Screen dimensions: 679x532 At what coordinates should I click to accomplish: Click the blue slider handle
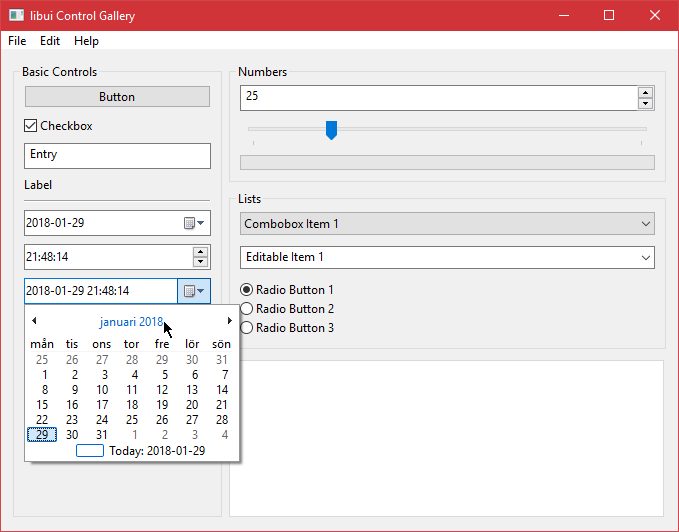[332, 130]
